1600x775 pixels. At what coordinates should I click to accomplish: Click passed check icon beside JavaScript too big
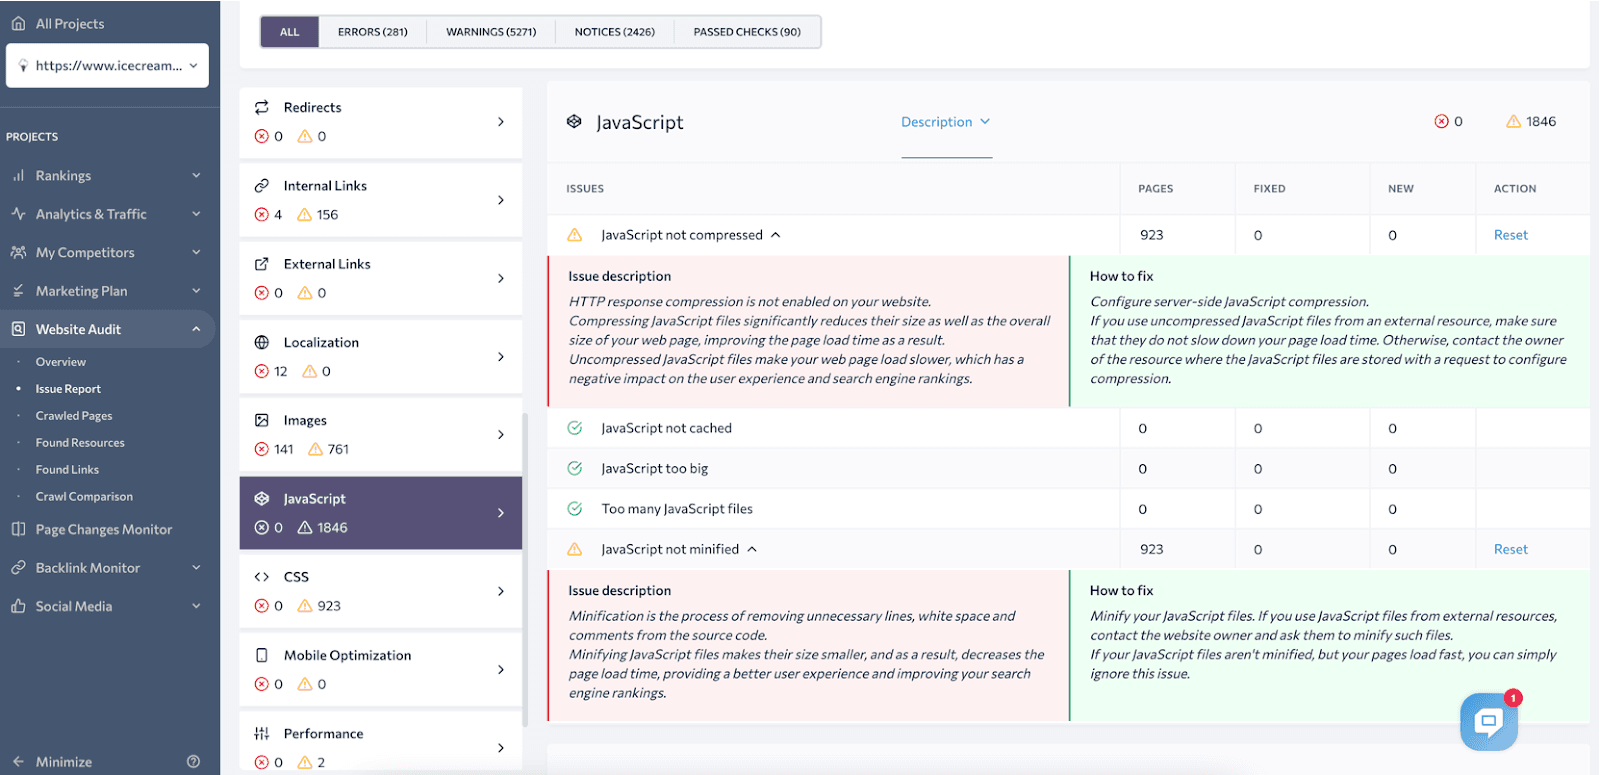coord(575,468)
